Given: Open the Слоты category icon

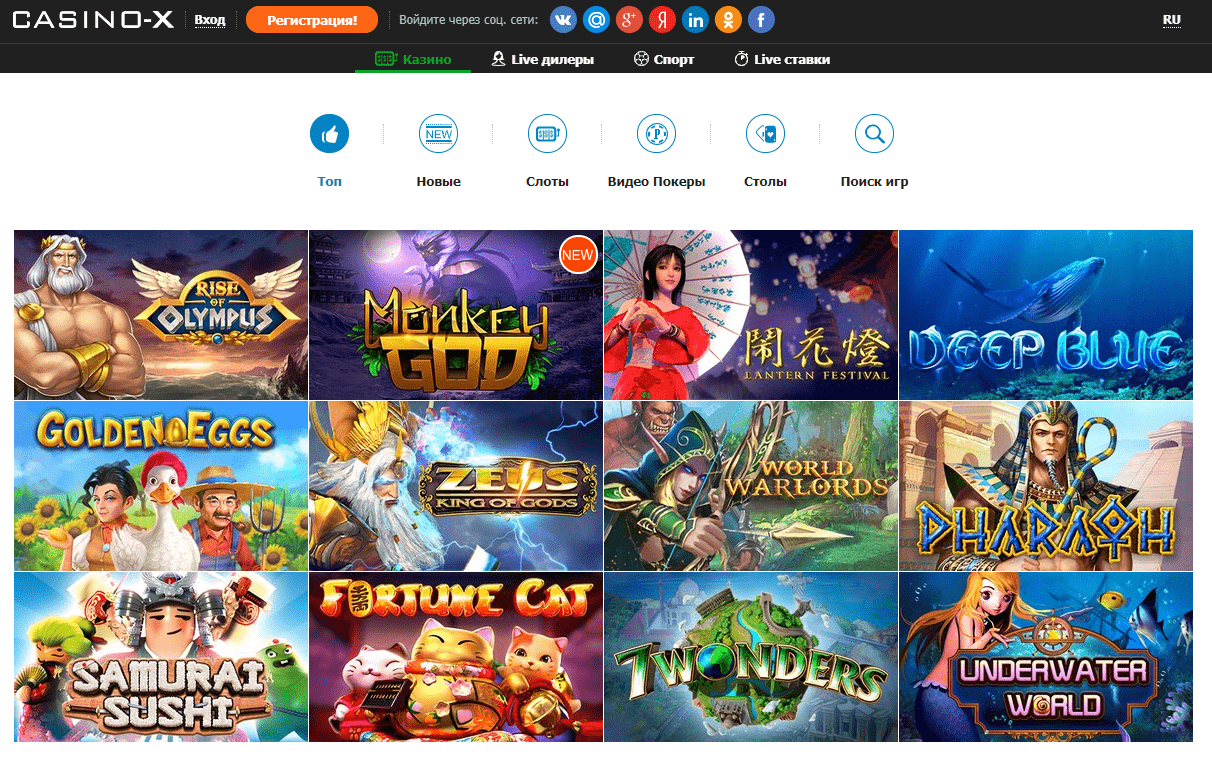Looking at the screenshot, I should point(547,133).
